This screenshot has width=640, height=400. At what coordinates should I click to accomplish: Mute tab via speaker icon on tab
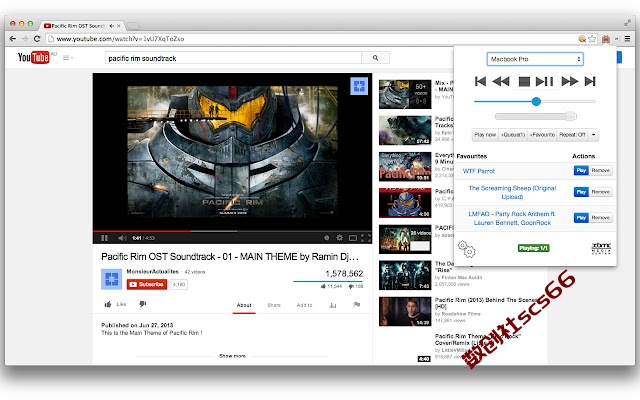[111, 26]
